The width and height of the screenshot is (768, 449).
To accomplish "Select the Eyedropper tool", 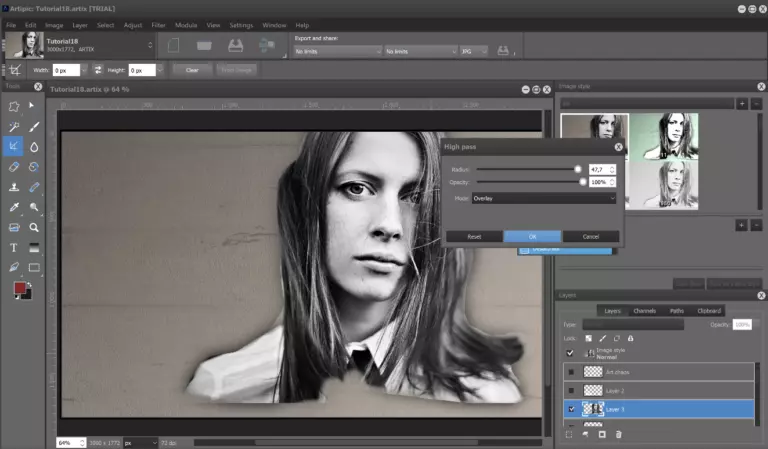I will 14,207.
